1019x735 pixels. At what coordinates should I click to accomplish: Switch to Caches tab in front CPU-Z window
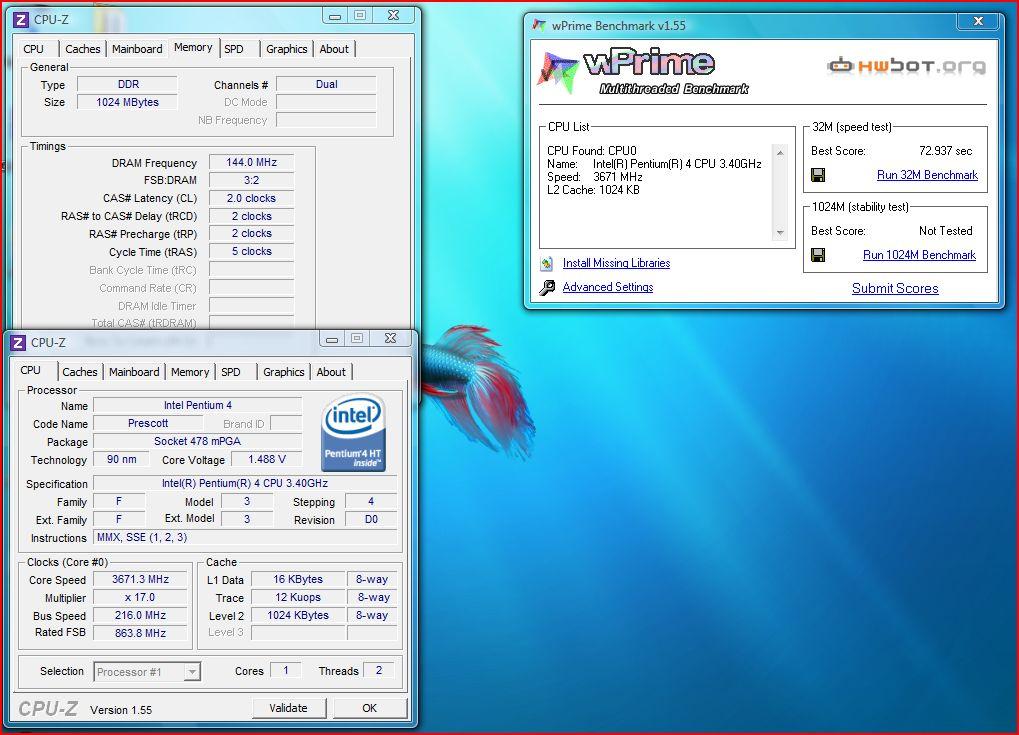[80, 372]
